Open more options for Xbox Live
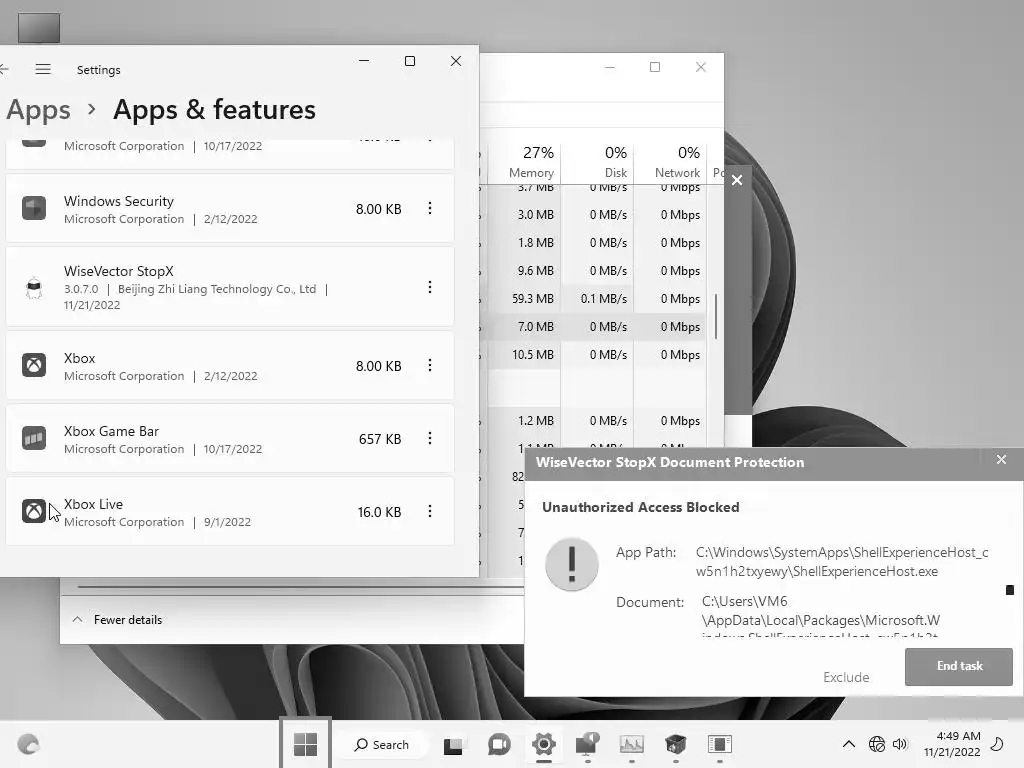1024x768 pixels. coord(430,511)
